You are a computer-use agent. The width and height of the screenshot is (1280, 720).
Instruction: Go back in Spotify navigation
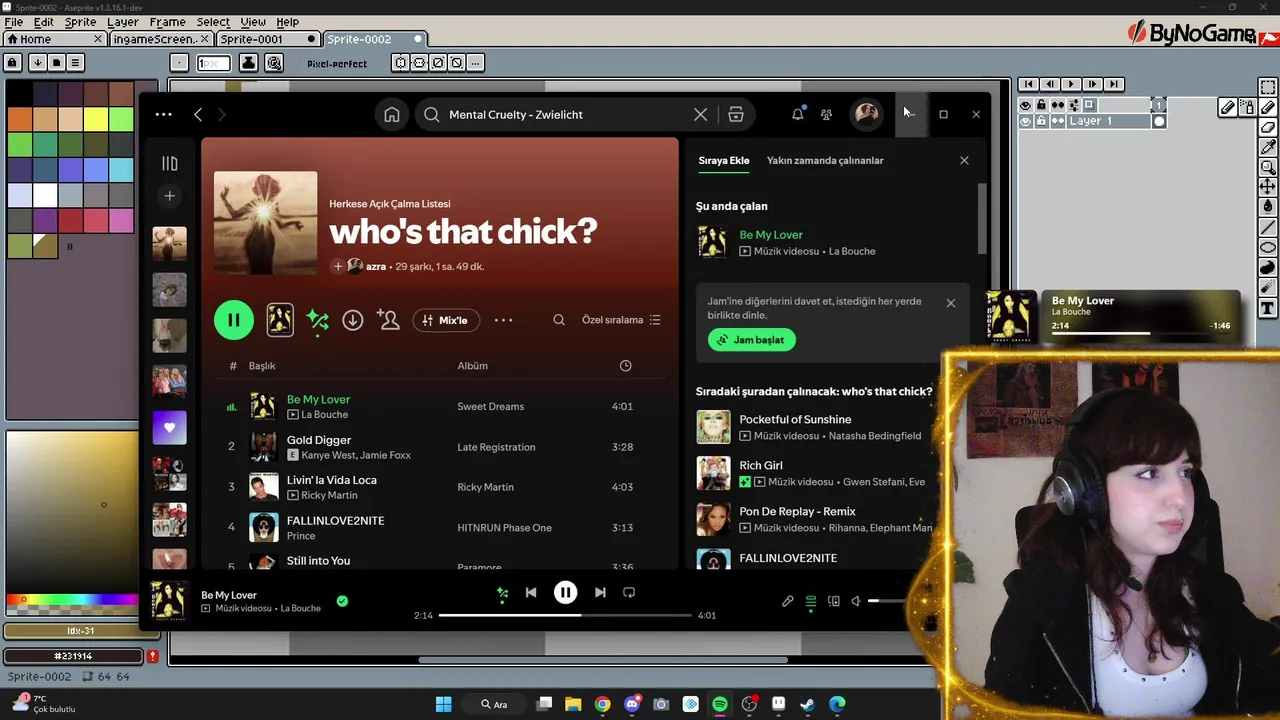(x=198, y=114)
